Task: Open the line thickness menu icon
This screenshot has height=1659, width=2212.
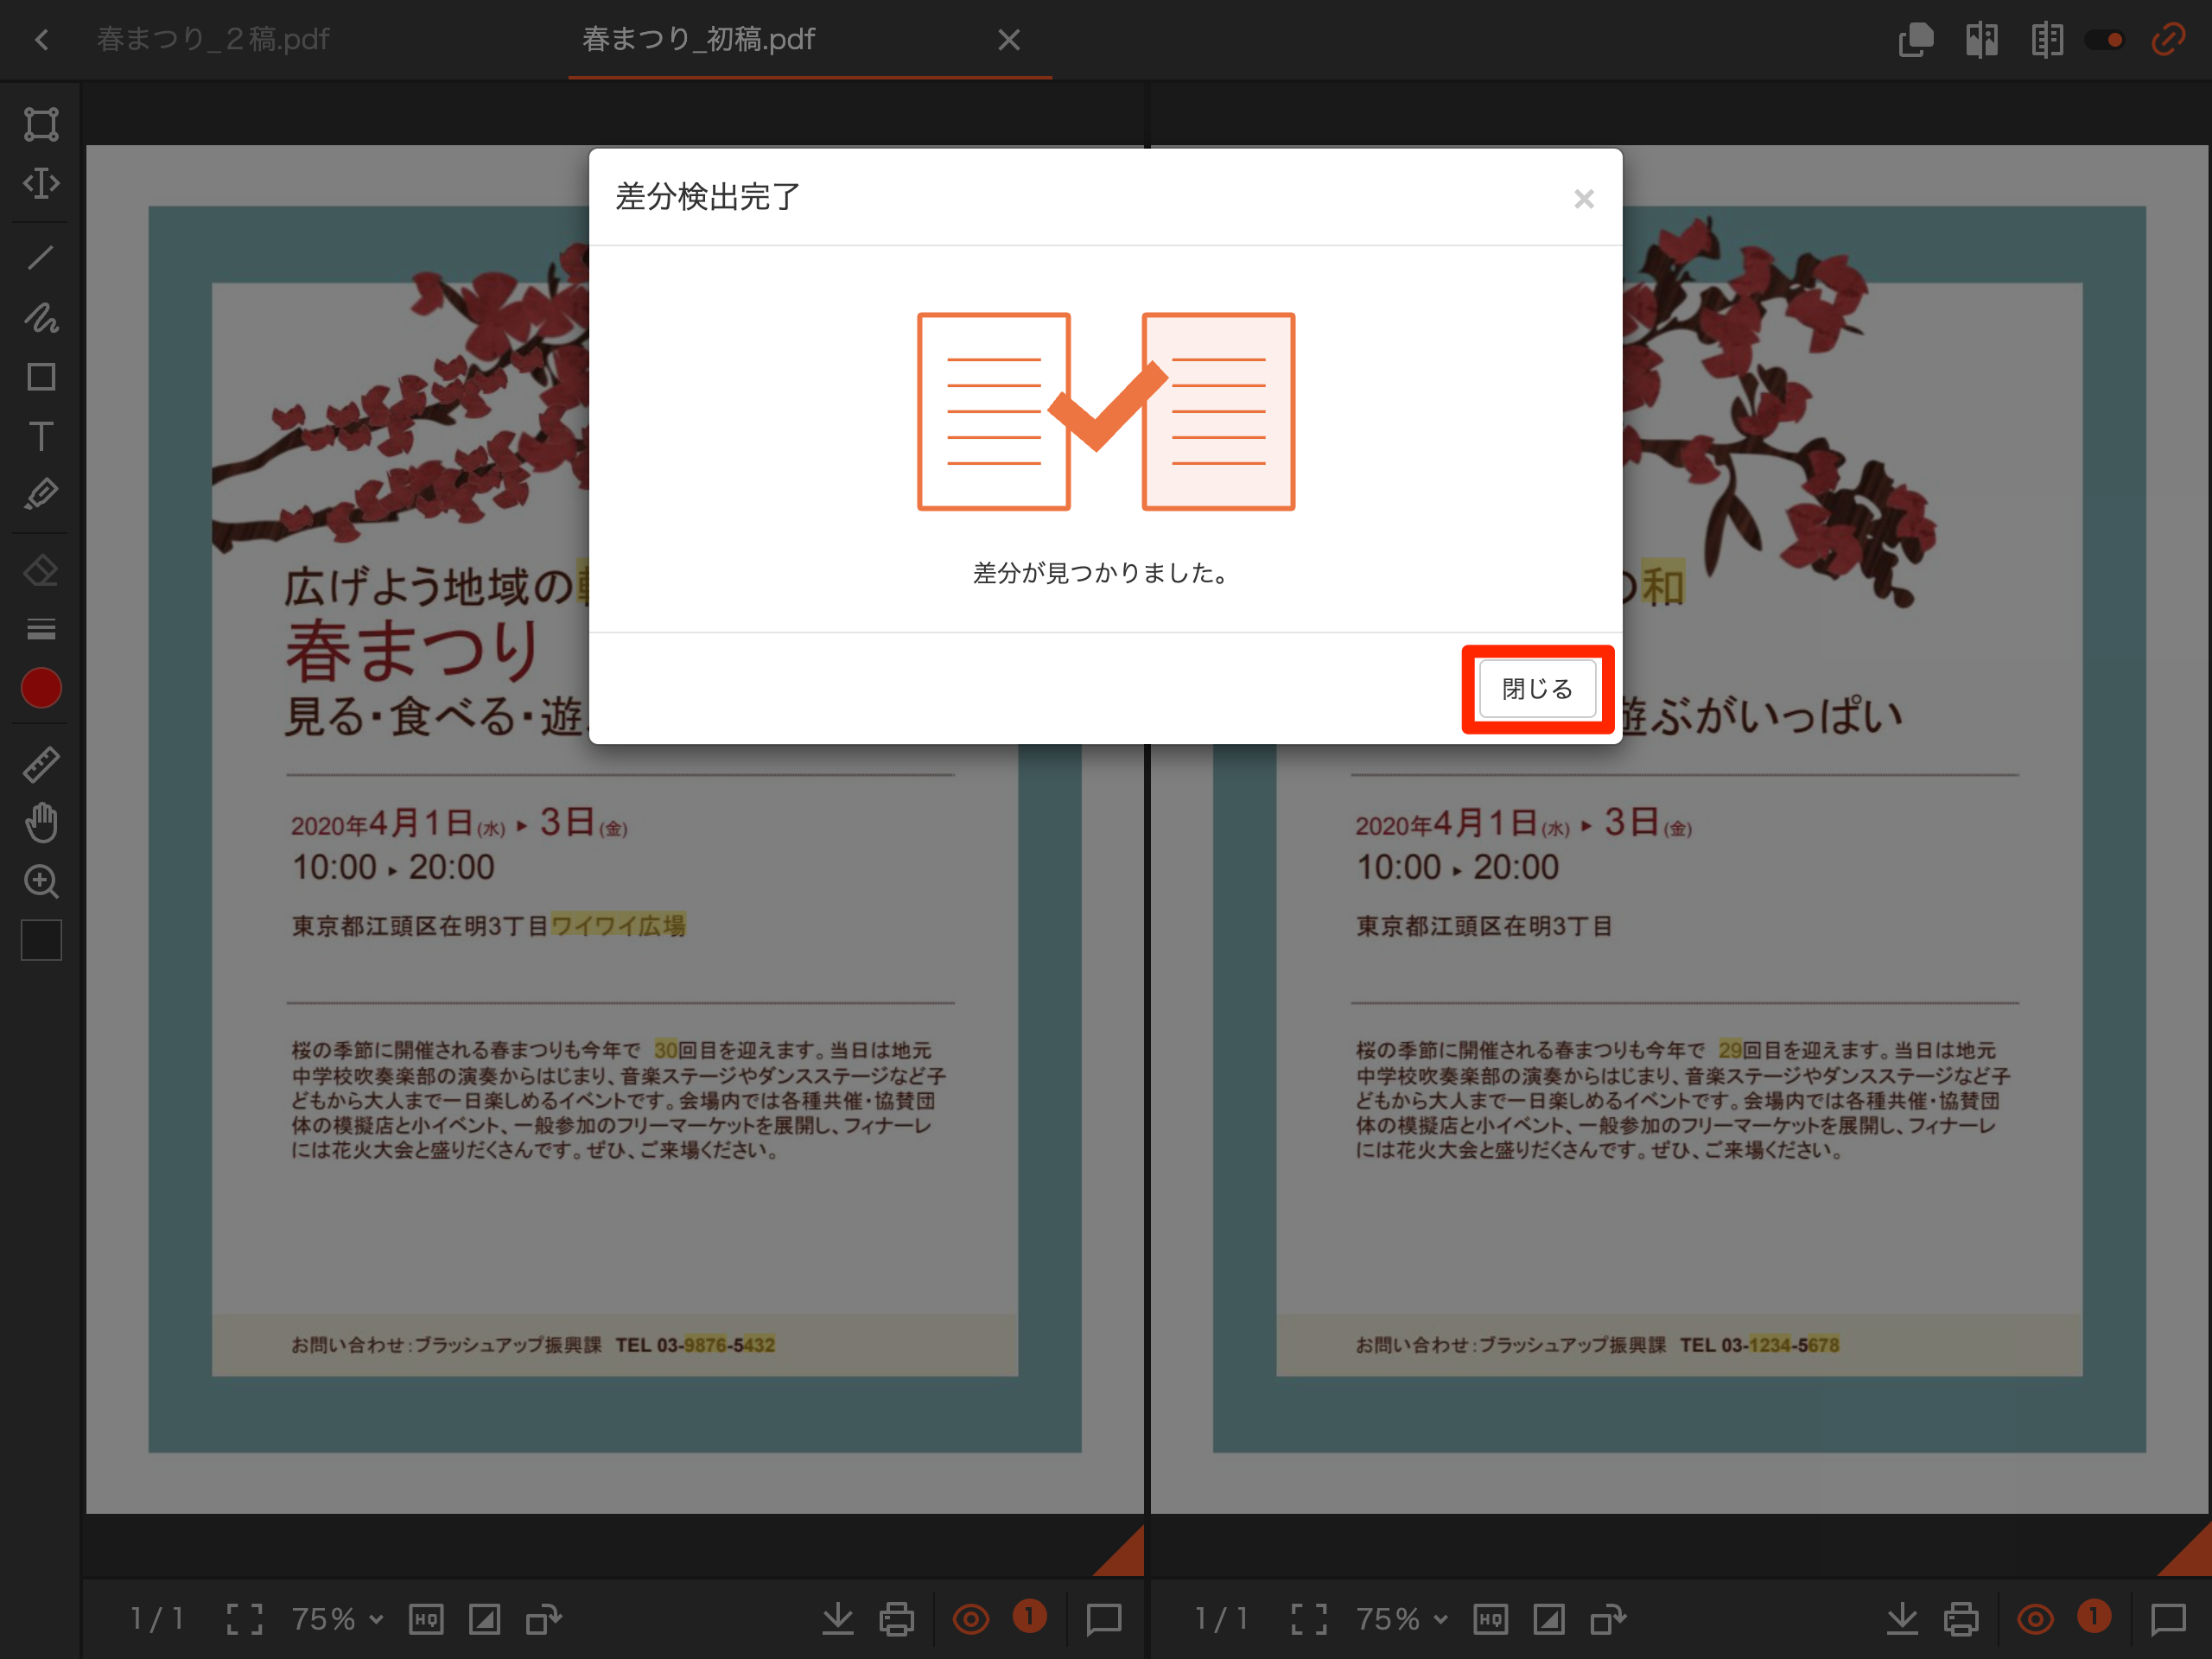Action: click(41, 629)
